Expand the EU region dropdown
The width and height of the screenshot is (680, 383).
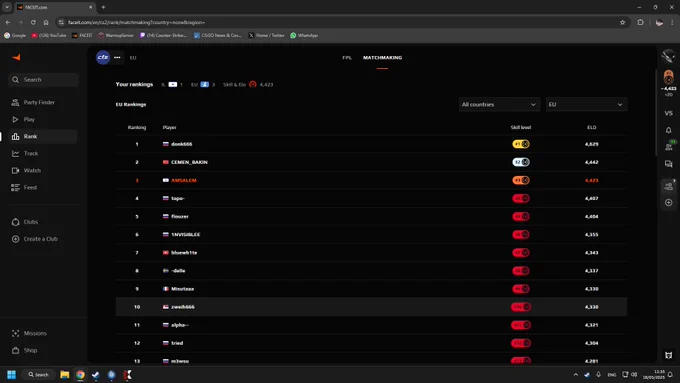(586, 105)
